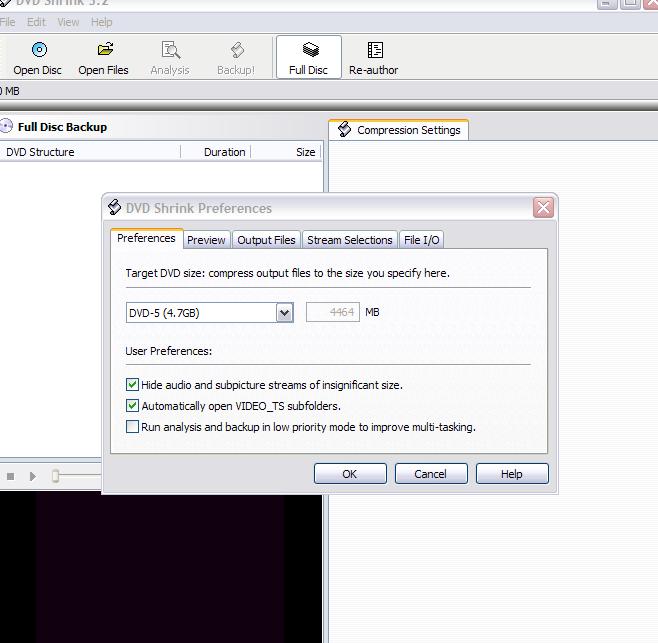The height and width of the screenshot is (643, 658).
Task: Click the black video preview area
Action: tap(160, 569)
